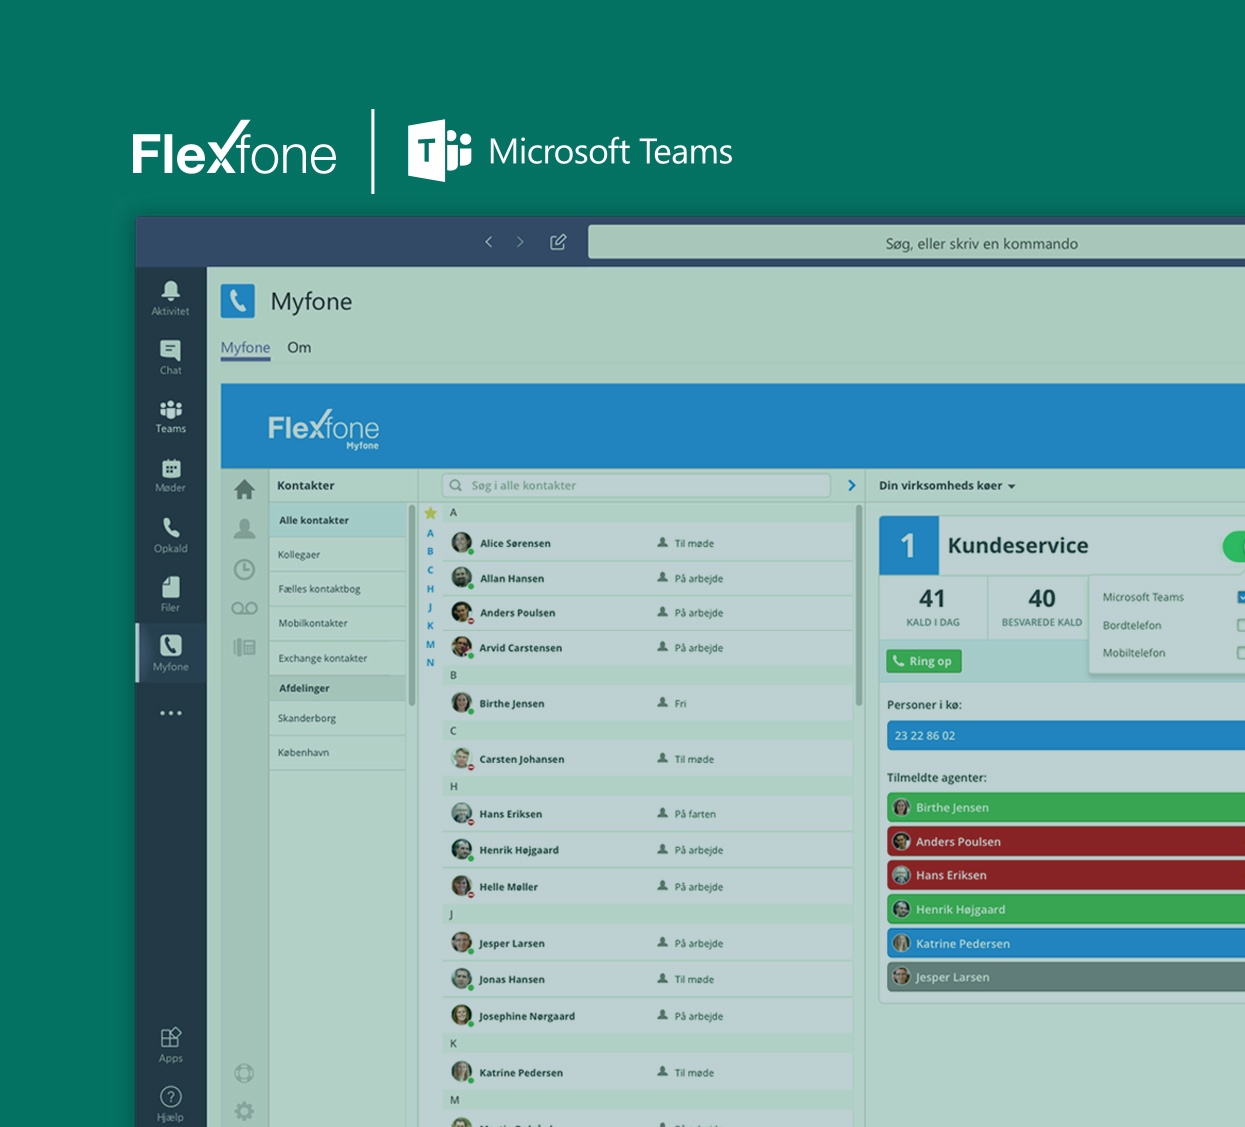Expand contacts panel with blue chevron

[852, 485]
